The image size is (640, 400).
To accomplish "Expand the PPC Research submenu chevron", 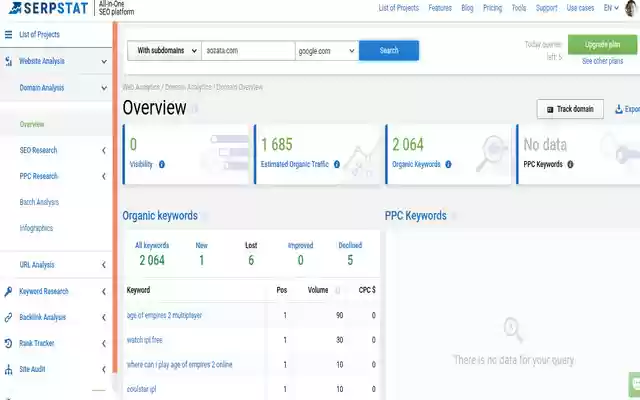I will [x=104, y=176].
